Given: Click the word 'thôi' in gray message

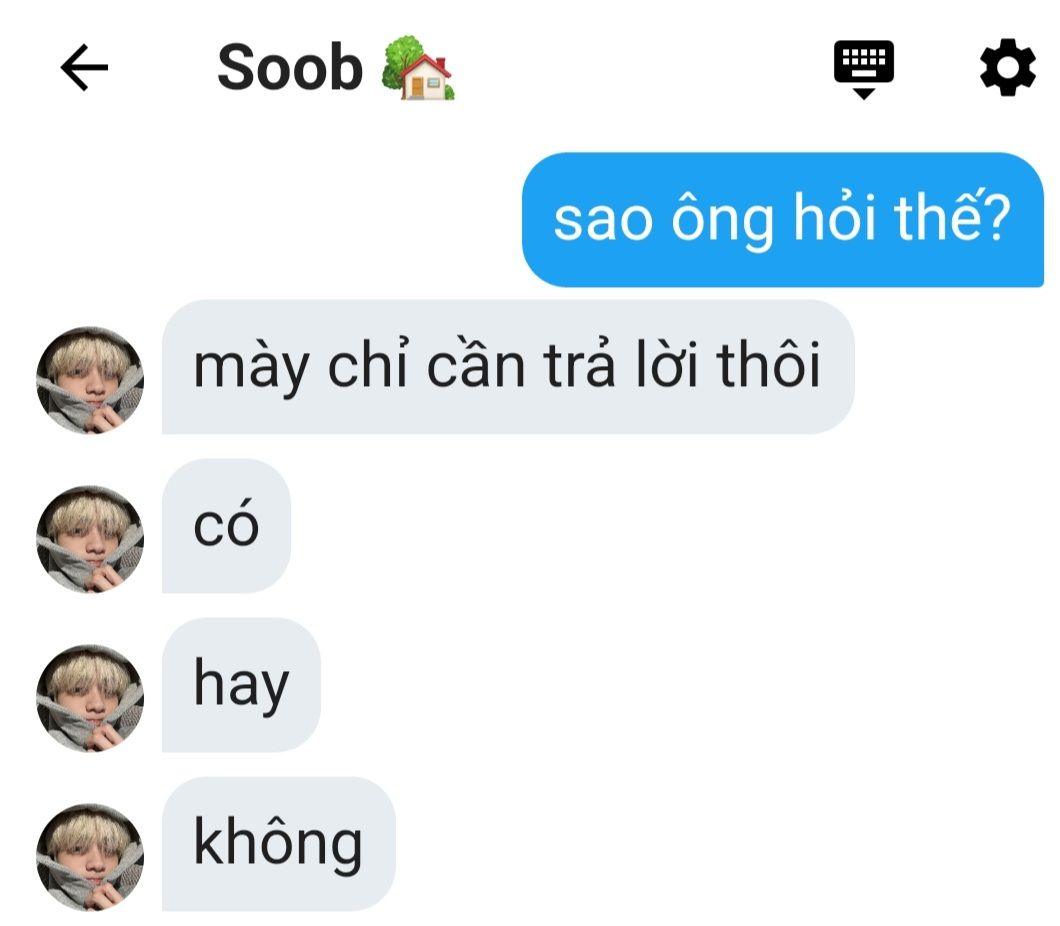Looking at the screenshot, I should (x=769, y=364).
